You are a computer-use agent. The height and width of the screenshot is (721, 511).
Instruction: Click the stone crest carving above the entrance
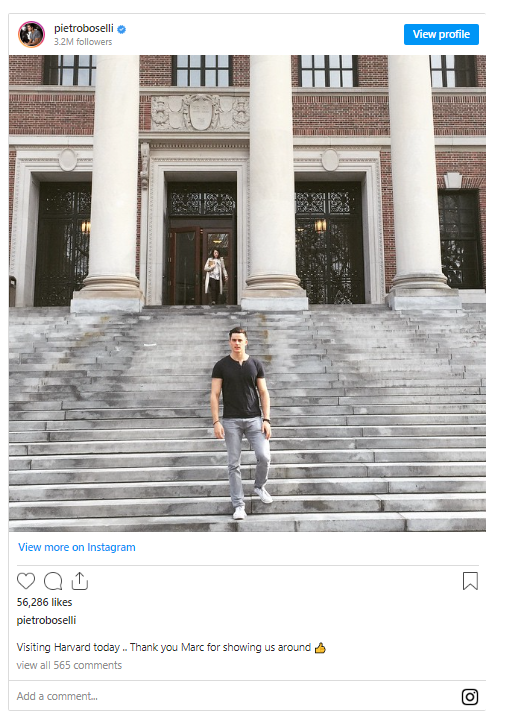click(200, 112)
